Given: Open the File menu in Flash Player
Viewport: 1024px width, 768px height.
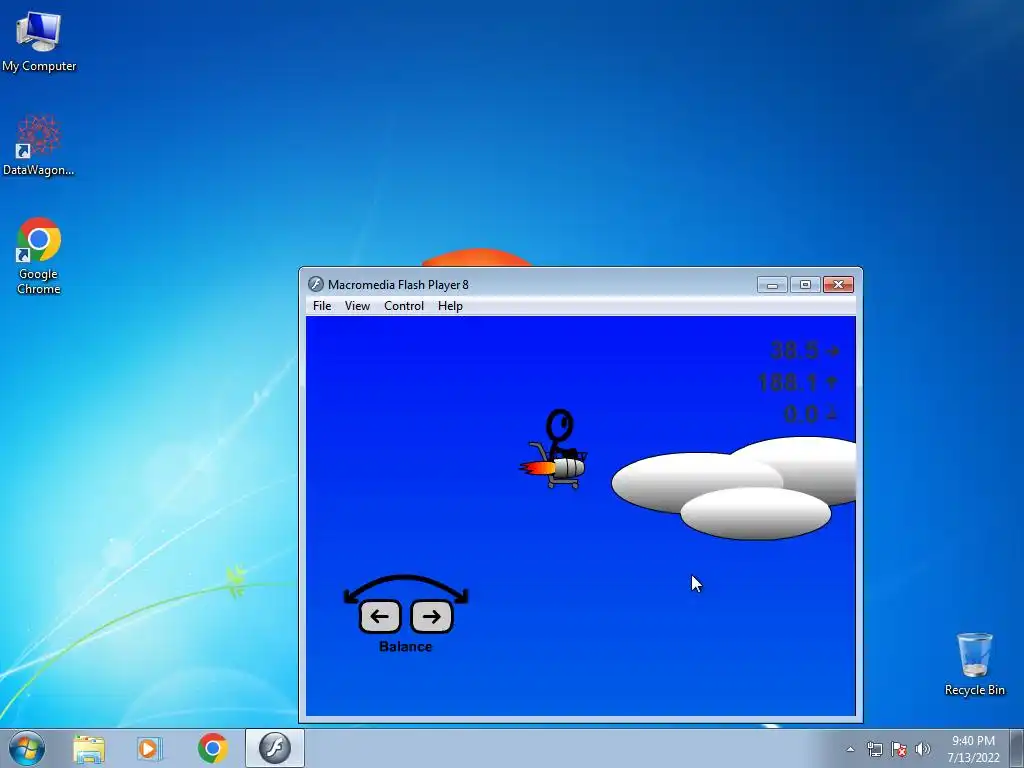Looking at the screenshot, I should (x=322, y=306).
